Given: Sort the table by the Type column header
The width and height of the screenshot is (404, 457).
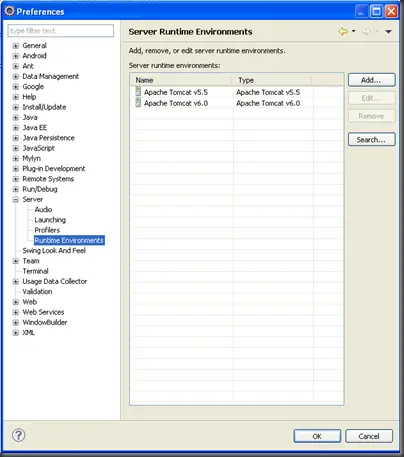Looking at the screenshot, I should tap(273, 80).
